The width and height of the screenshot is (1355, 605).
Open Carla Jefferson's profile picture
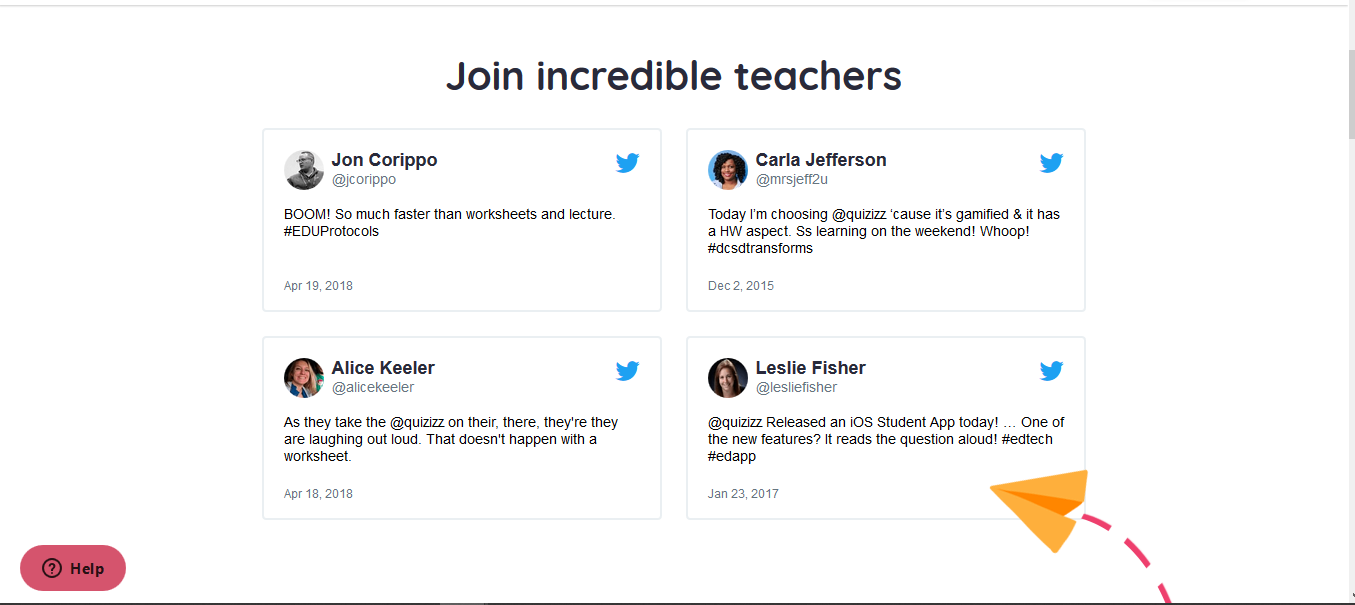[728, 170]
